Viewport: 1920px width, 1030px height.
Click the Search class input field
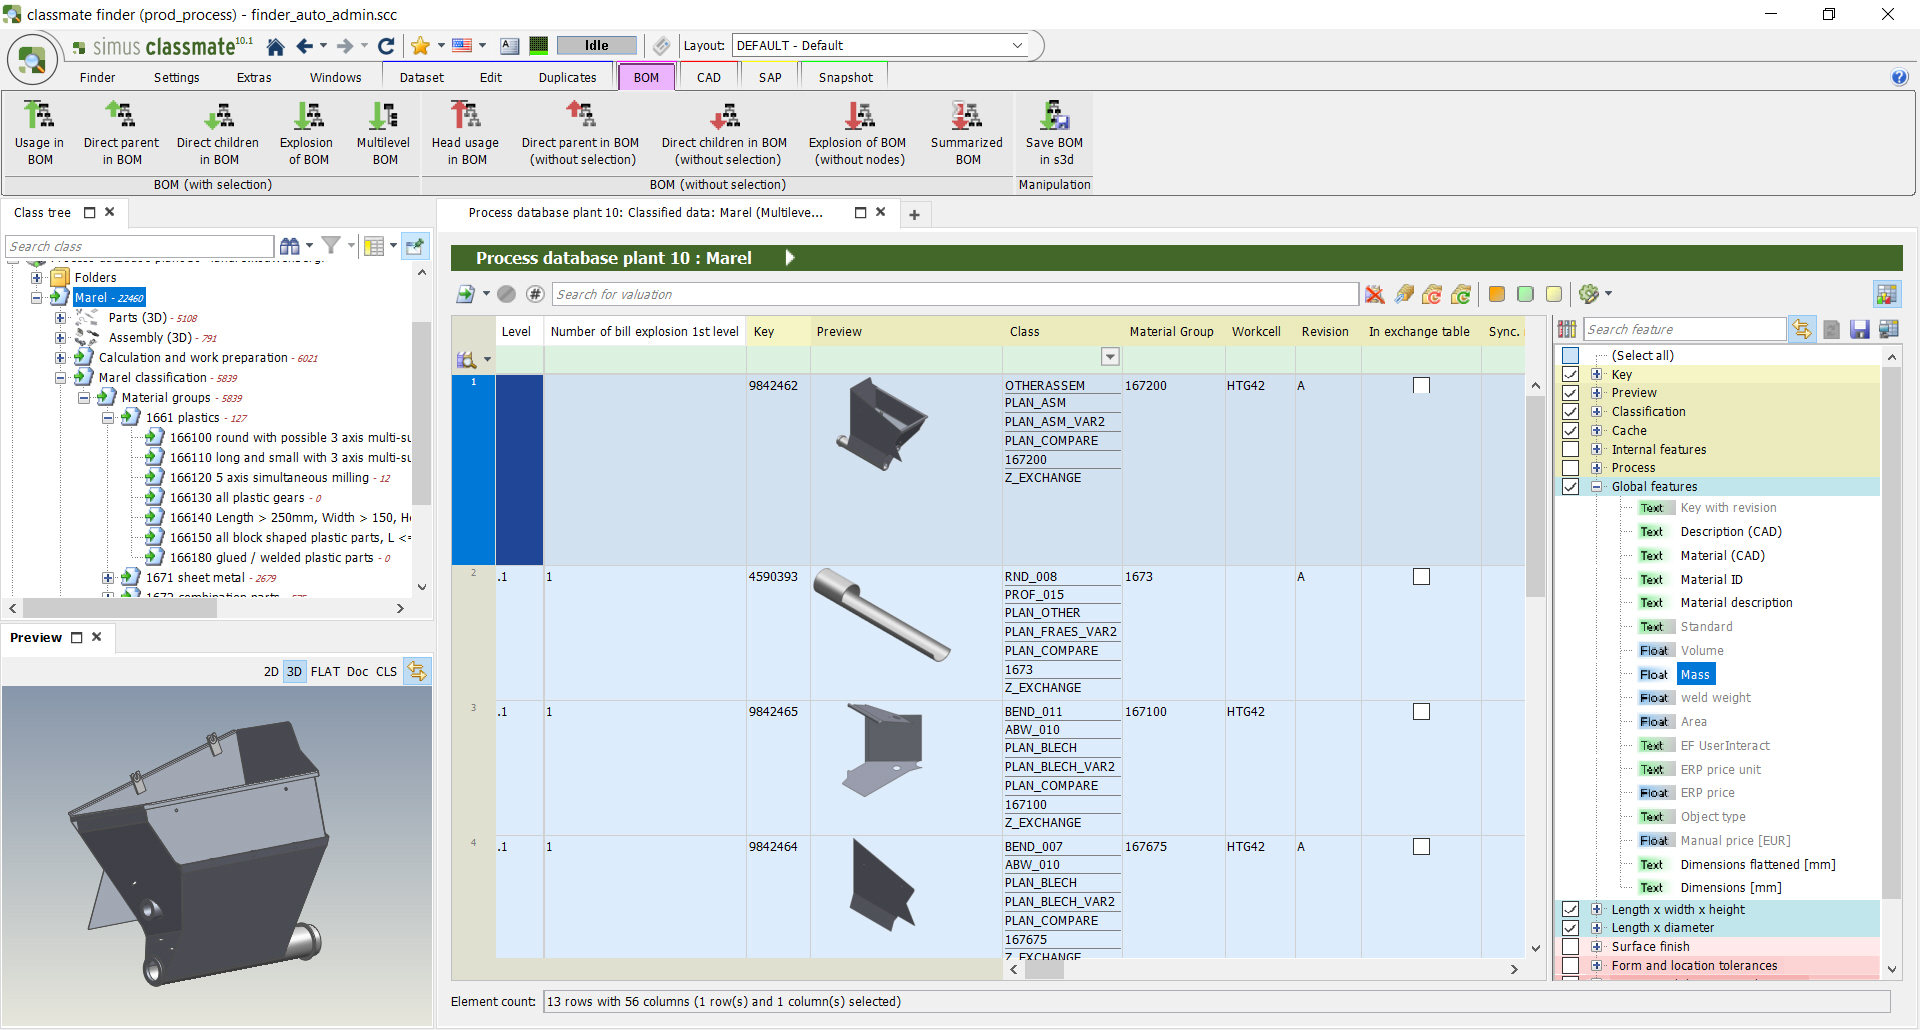(140, 246)
